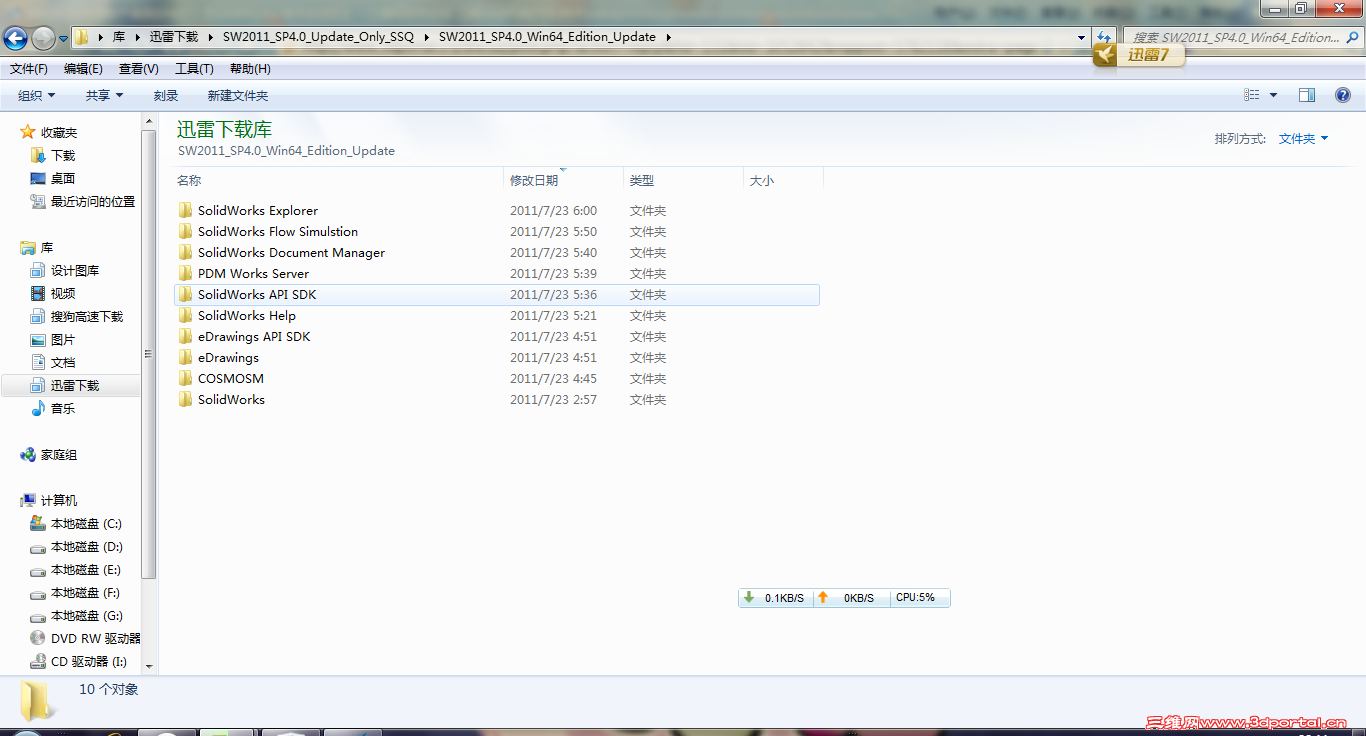Open Explorer help question mark icon
The image size is (1366, 736).
coord(1343,95)
